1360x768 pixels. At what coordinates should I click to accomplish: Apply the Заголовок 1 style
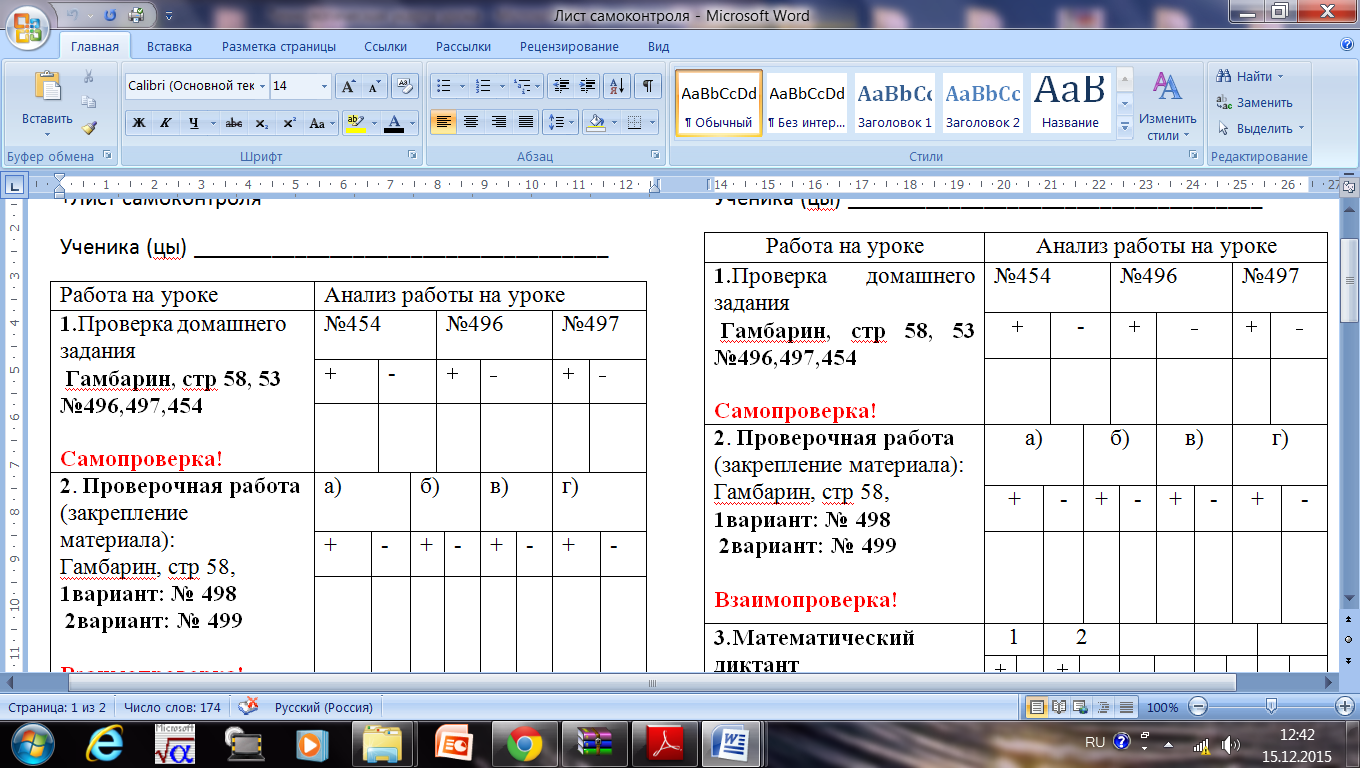(894, 104)
